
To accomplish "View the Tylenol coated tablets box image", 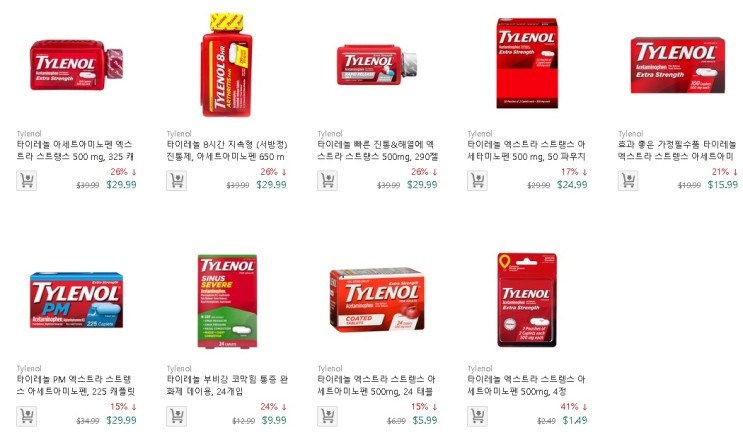I will click(377, 300).
